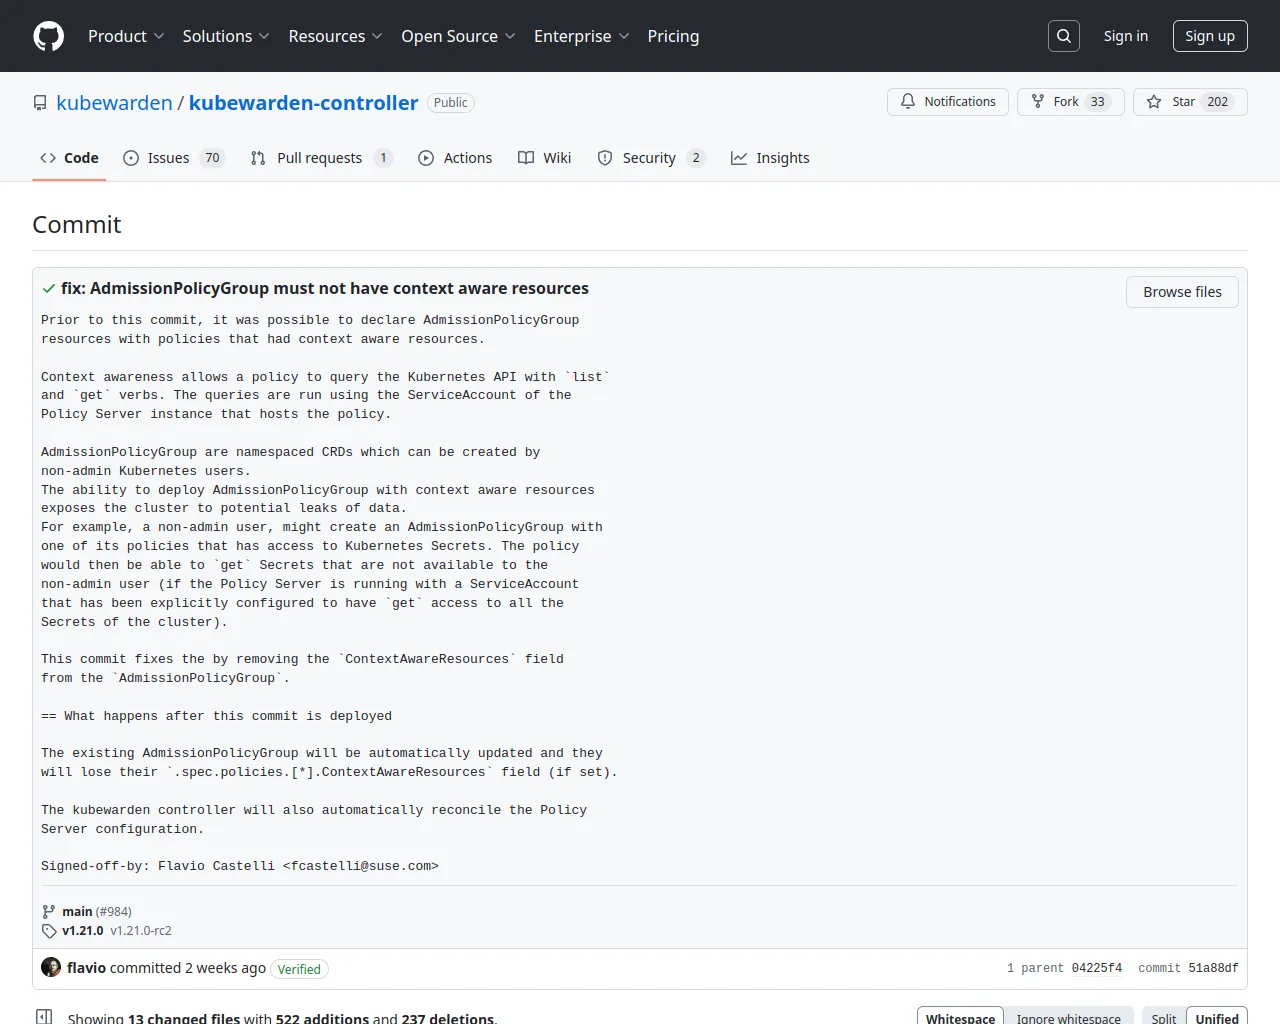The width and height of the screenshot is (1280, 1024).
Task: Open parent commit 04225f4
Action: [1096, 968]
